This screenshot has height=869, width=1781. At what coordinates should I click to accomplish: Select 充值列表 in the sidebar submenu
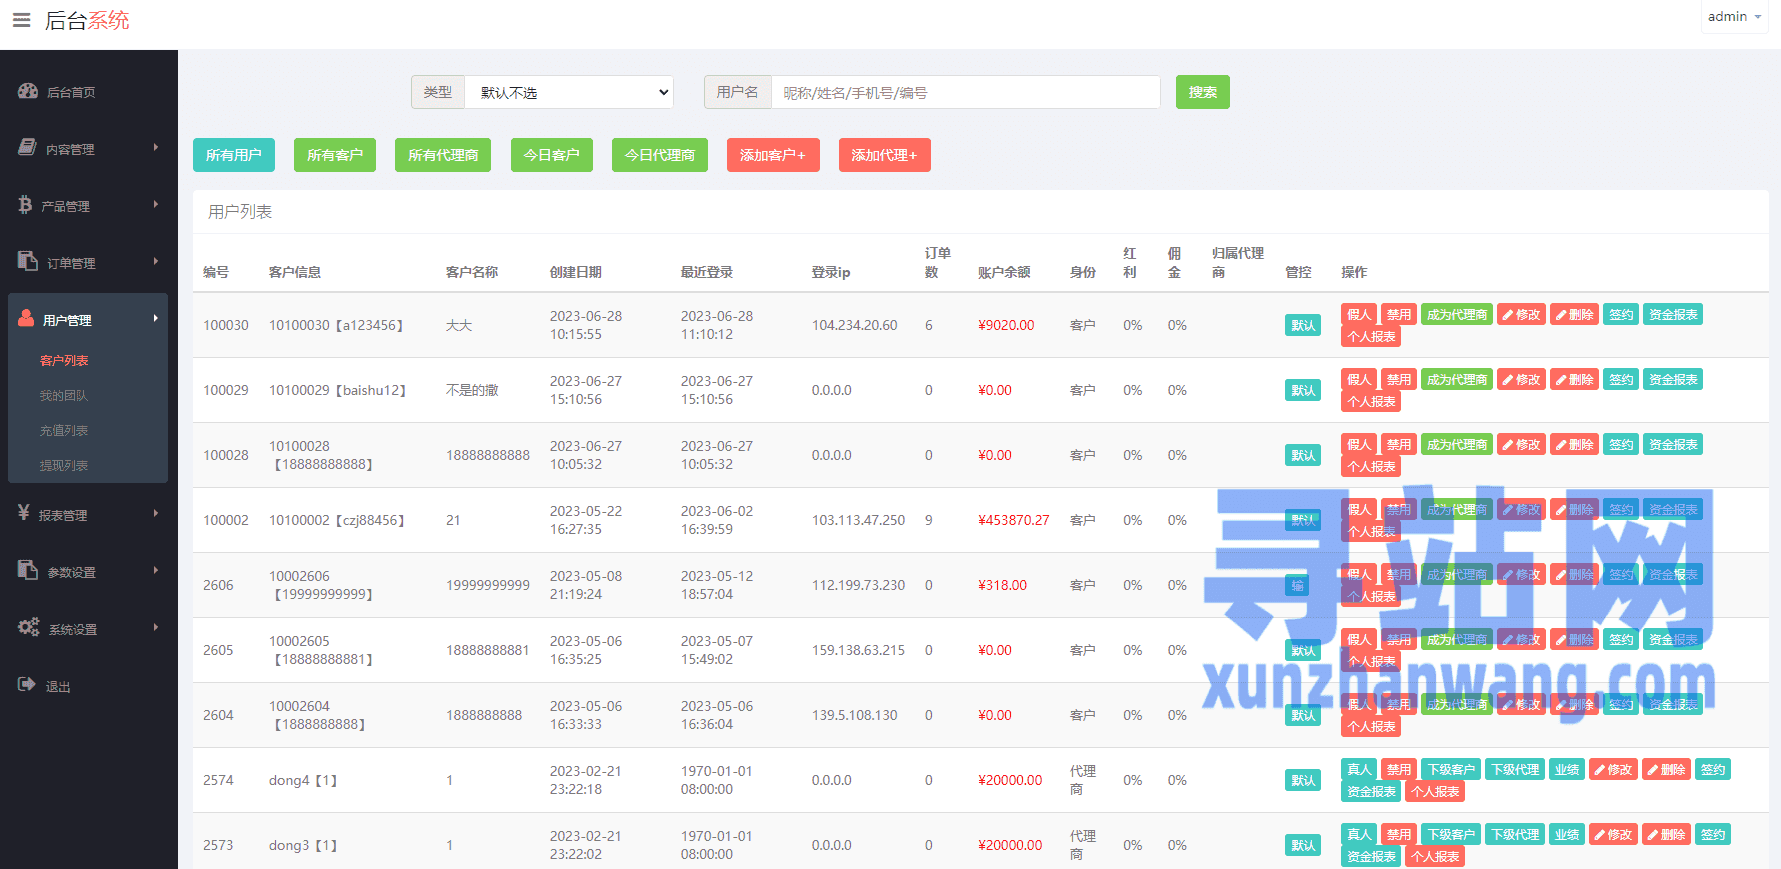pos(64,431)
